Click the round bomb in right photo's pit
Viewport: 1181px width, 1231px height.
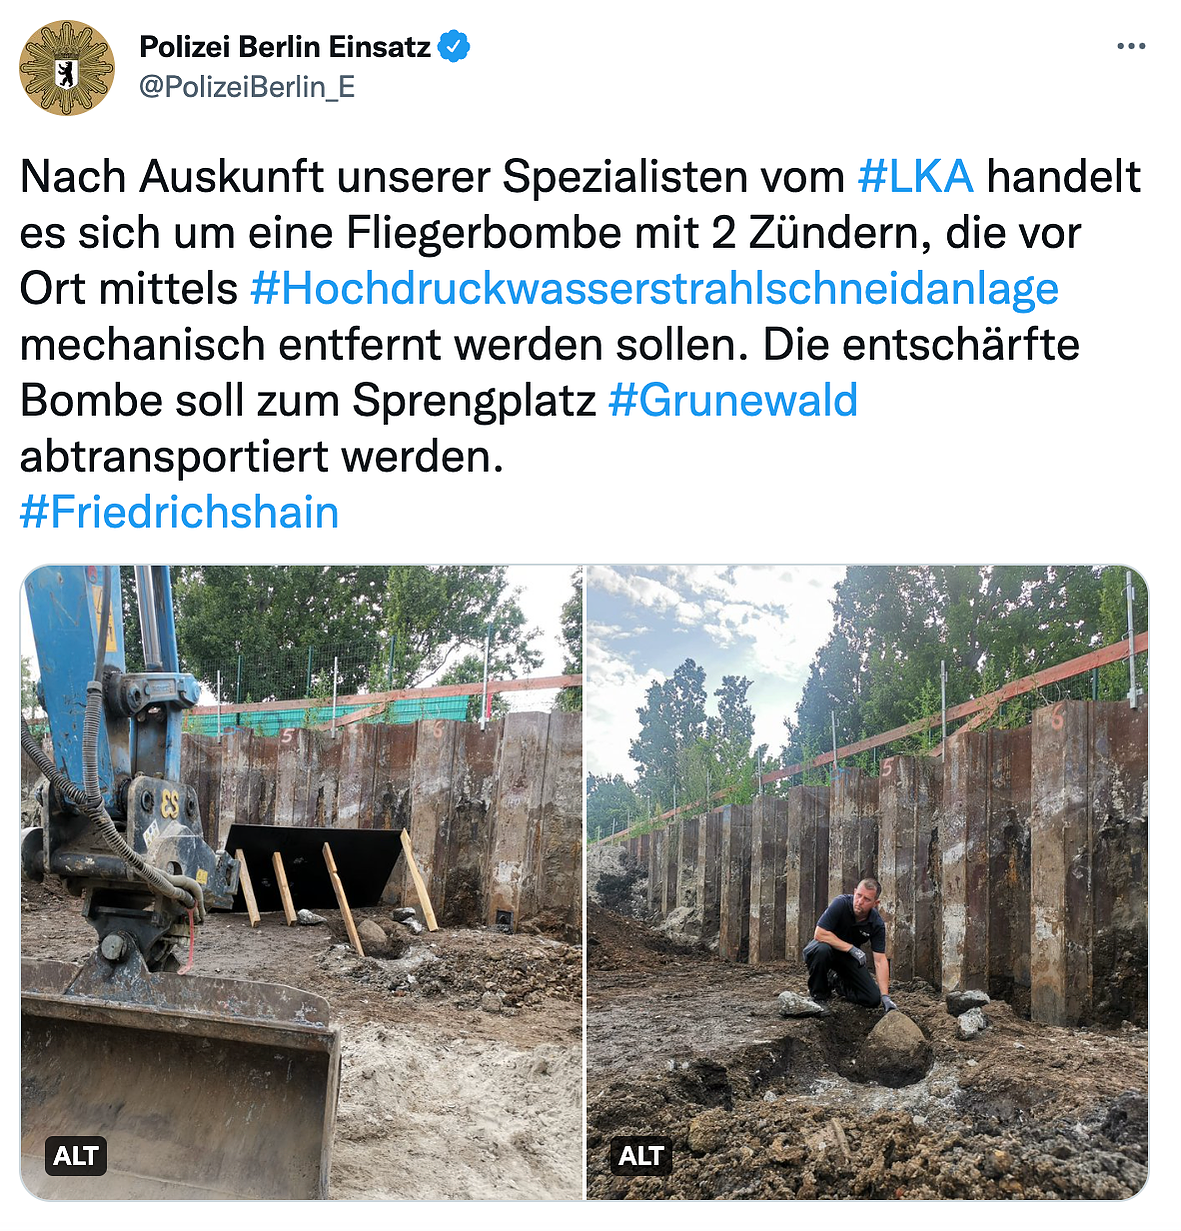894,1048
